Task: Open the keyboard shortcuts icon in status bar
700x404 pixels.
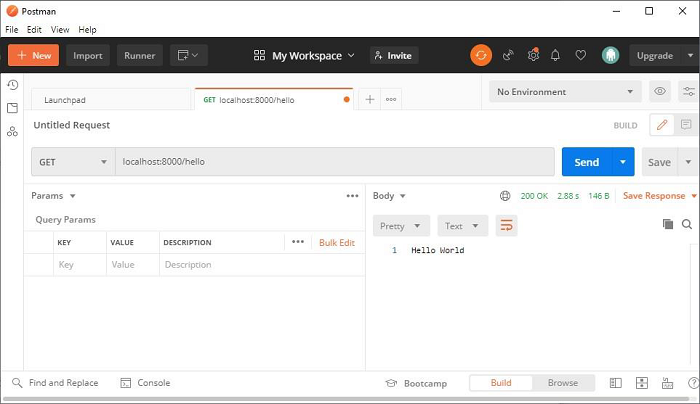Action: click(667, 383)
